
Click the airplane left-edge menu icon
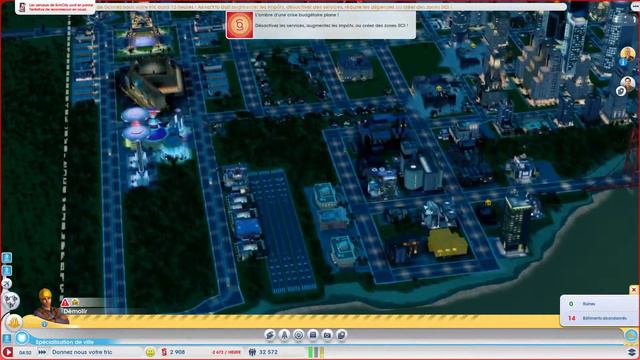7,283
